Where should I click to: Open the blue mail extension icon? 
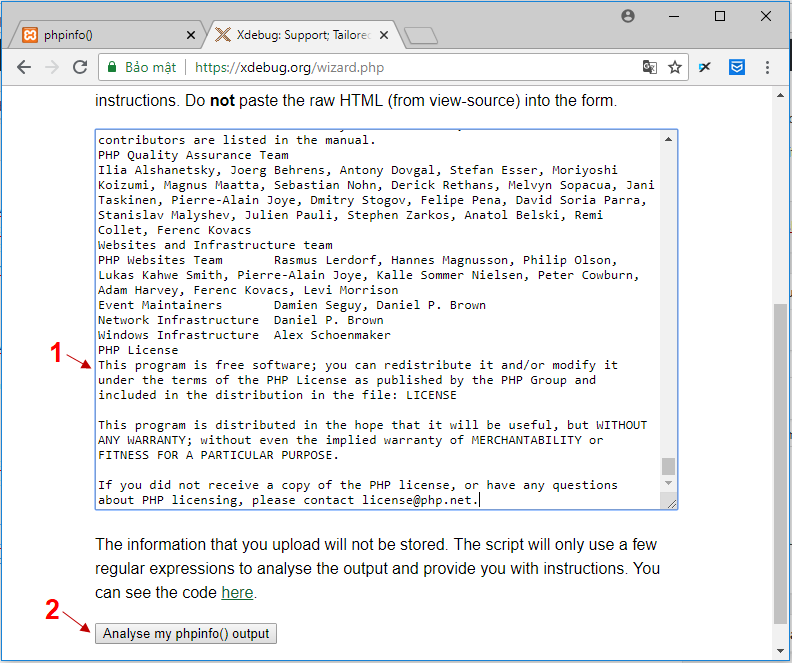[737, 67]
